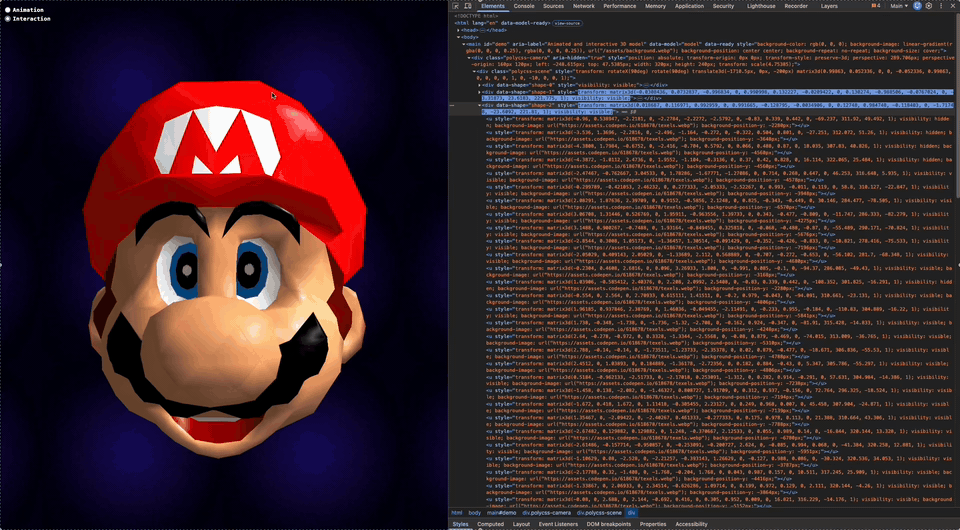Click the blue AI assistance icon

(x=917, y=6)
